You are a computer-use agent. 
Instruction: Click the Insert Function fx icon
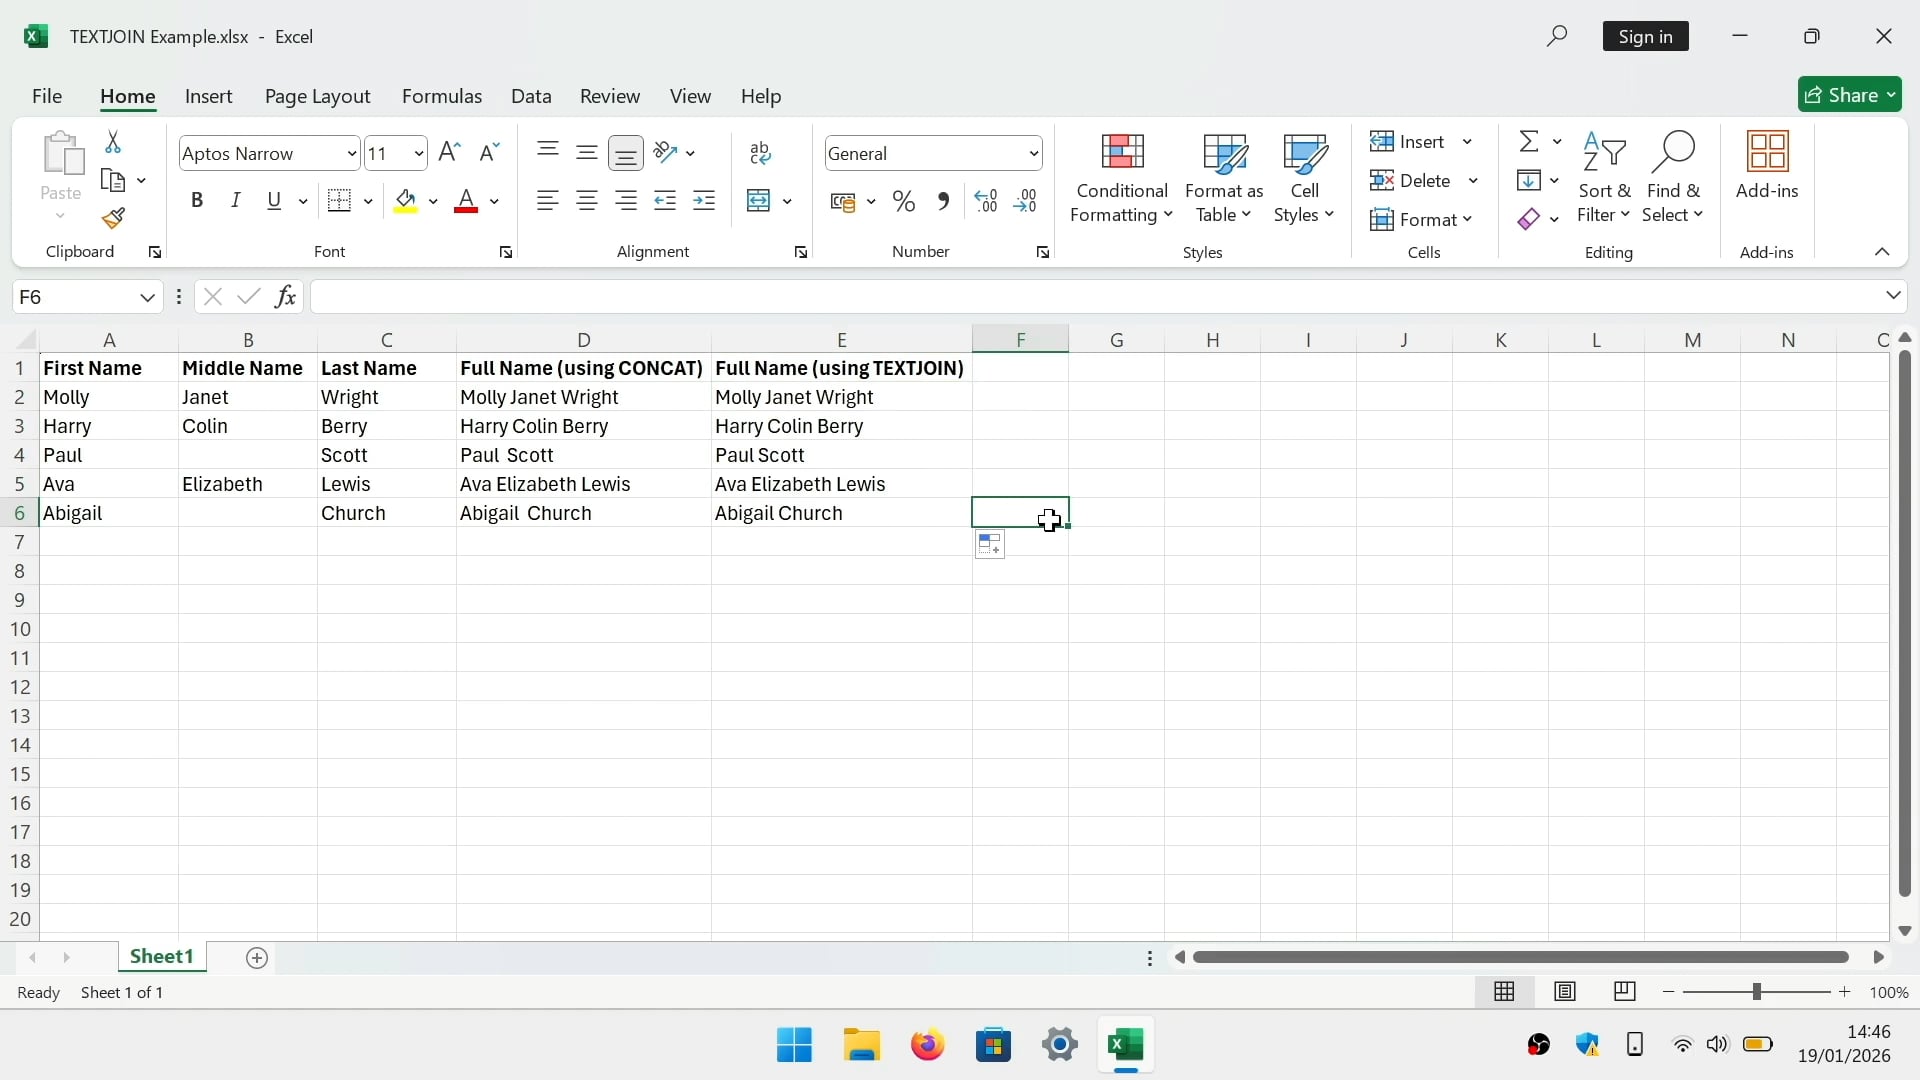click(x=285, y=297)
